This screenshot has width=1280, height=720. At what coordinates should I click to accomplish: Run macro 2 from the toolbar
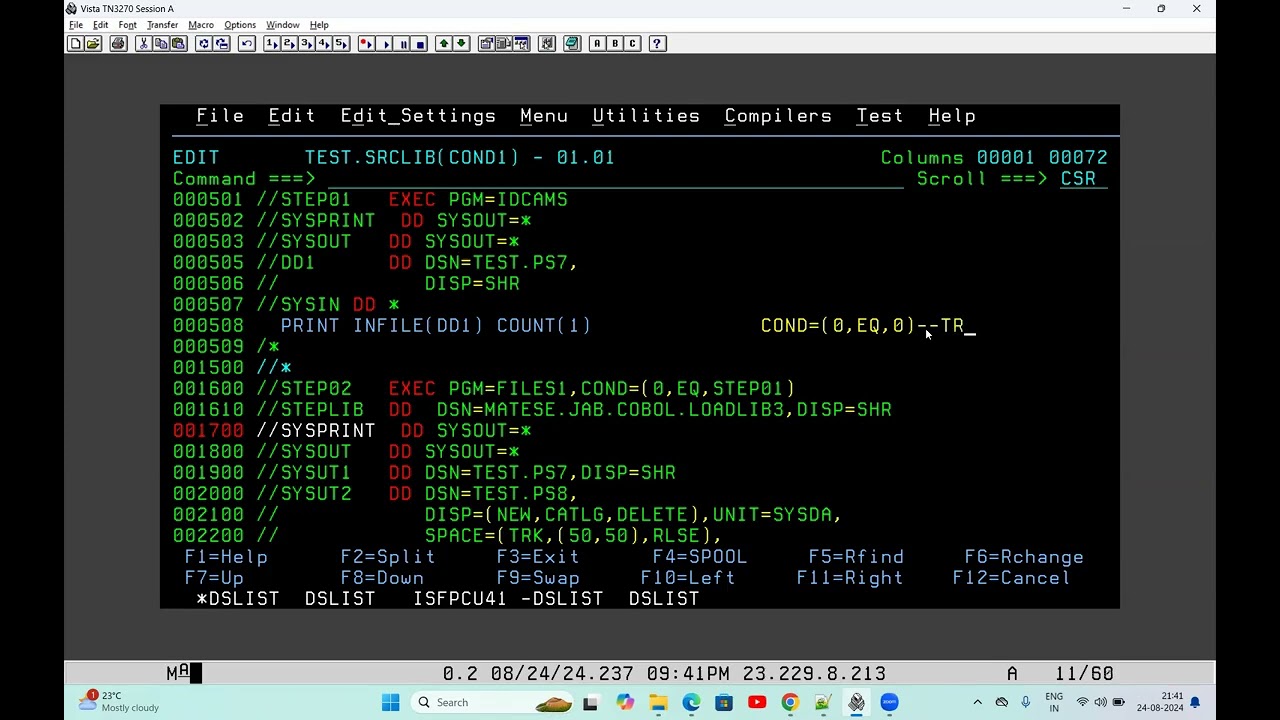pyautogui.click(x=289, y=43)
